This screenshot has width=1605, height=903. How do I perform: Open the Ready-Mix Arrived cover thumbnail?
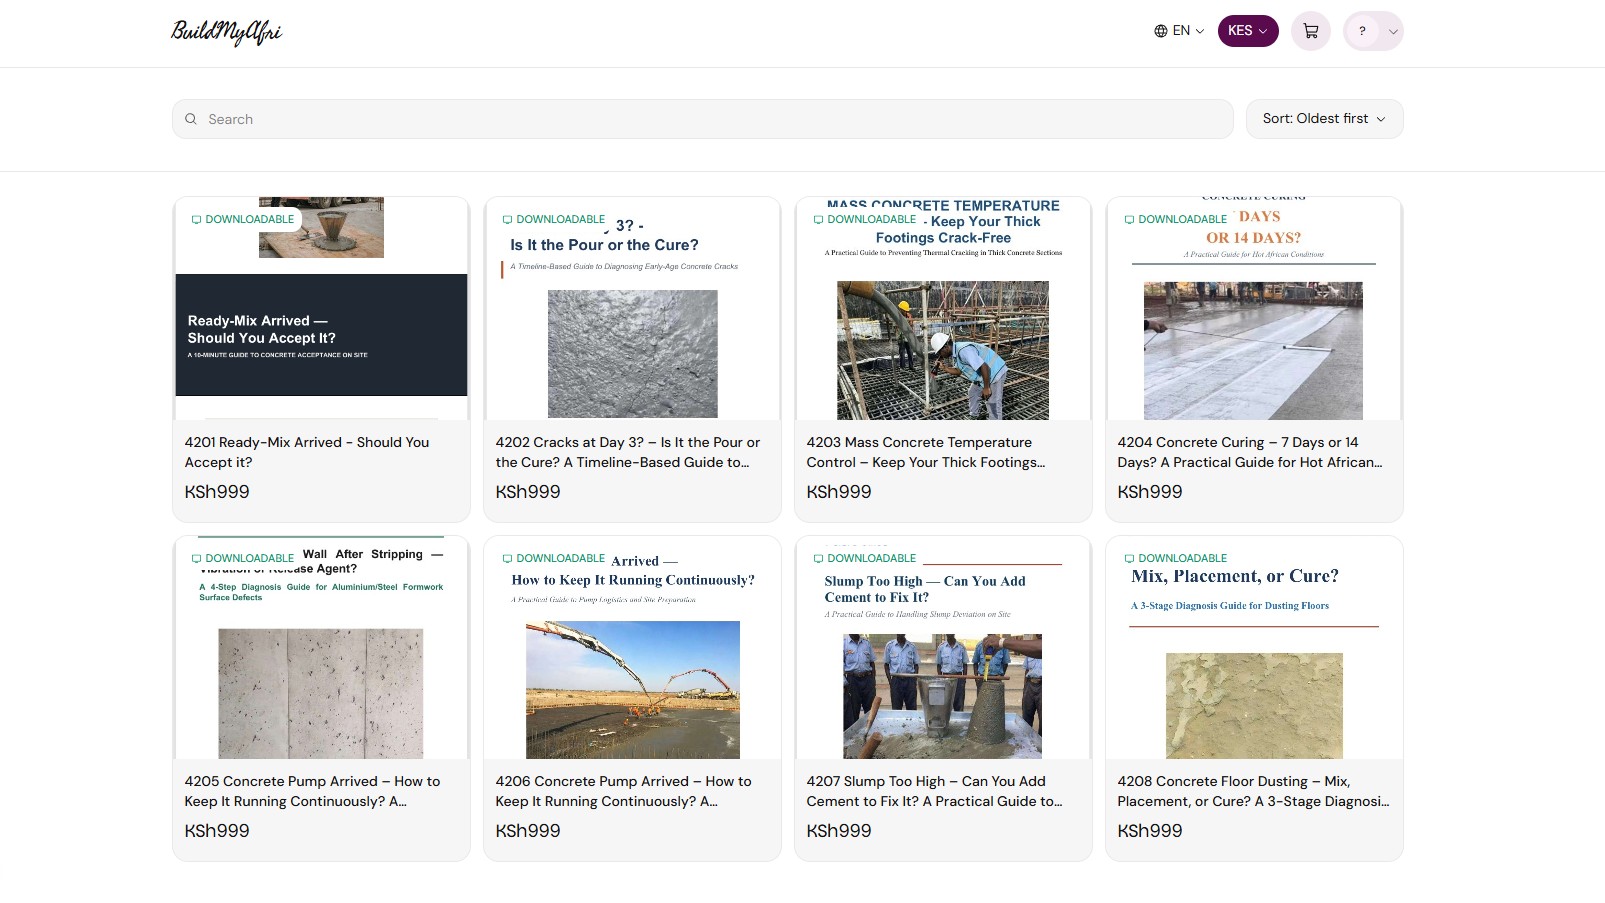coord(321,308)
